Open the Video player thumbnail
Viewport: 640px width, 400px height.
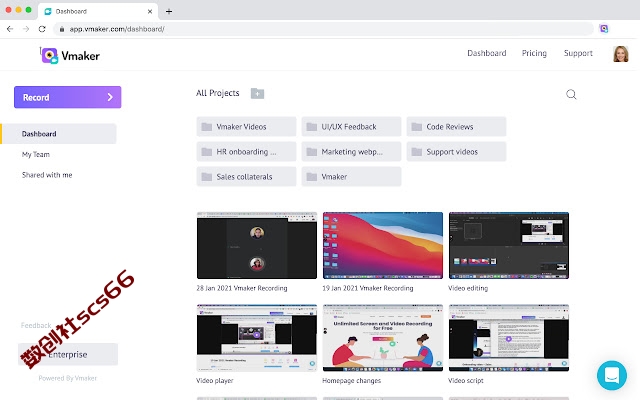tap(257, 338)
